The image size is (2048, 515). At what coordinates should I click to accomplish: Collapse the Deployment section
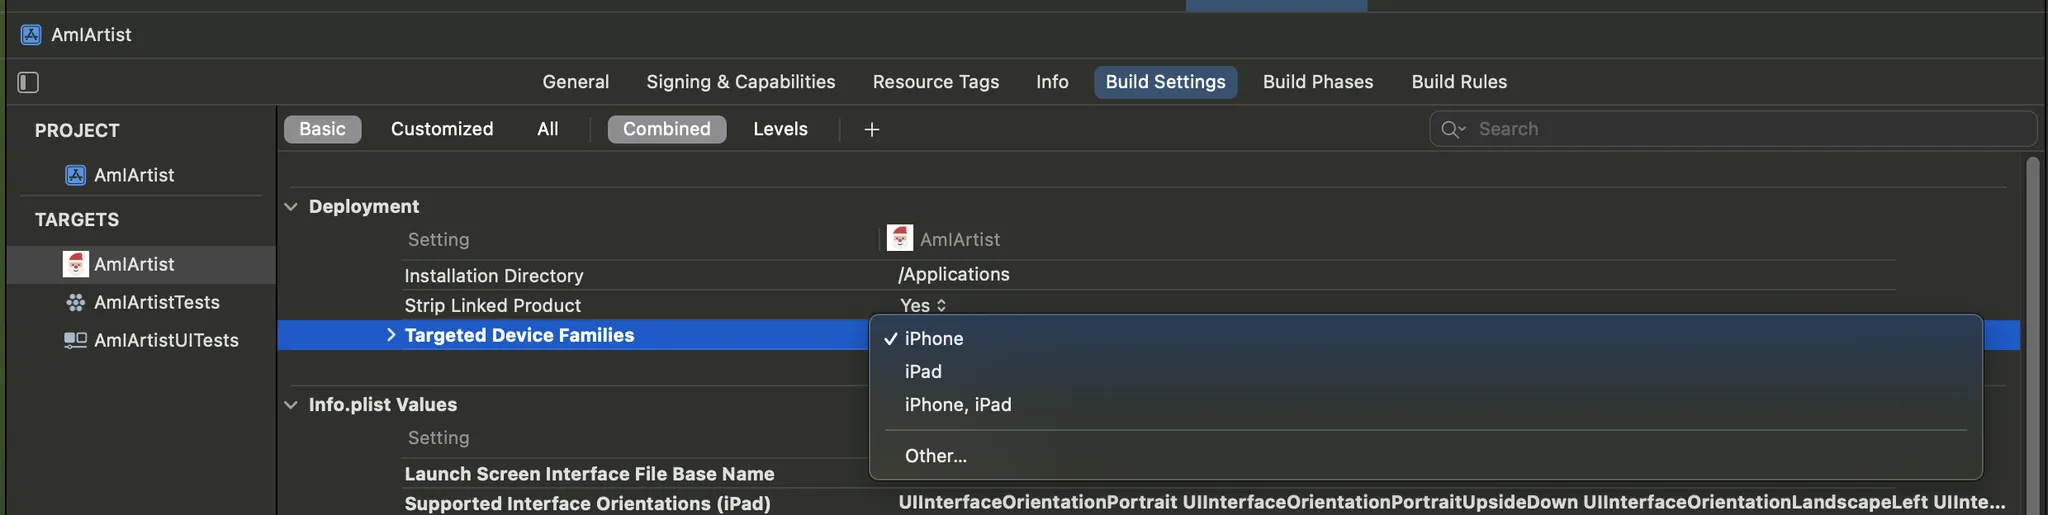tap(291, 207)
